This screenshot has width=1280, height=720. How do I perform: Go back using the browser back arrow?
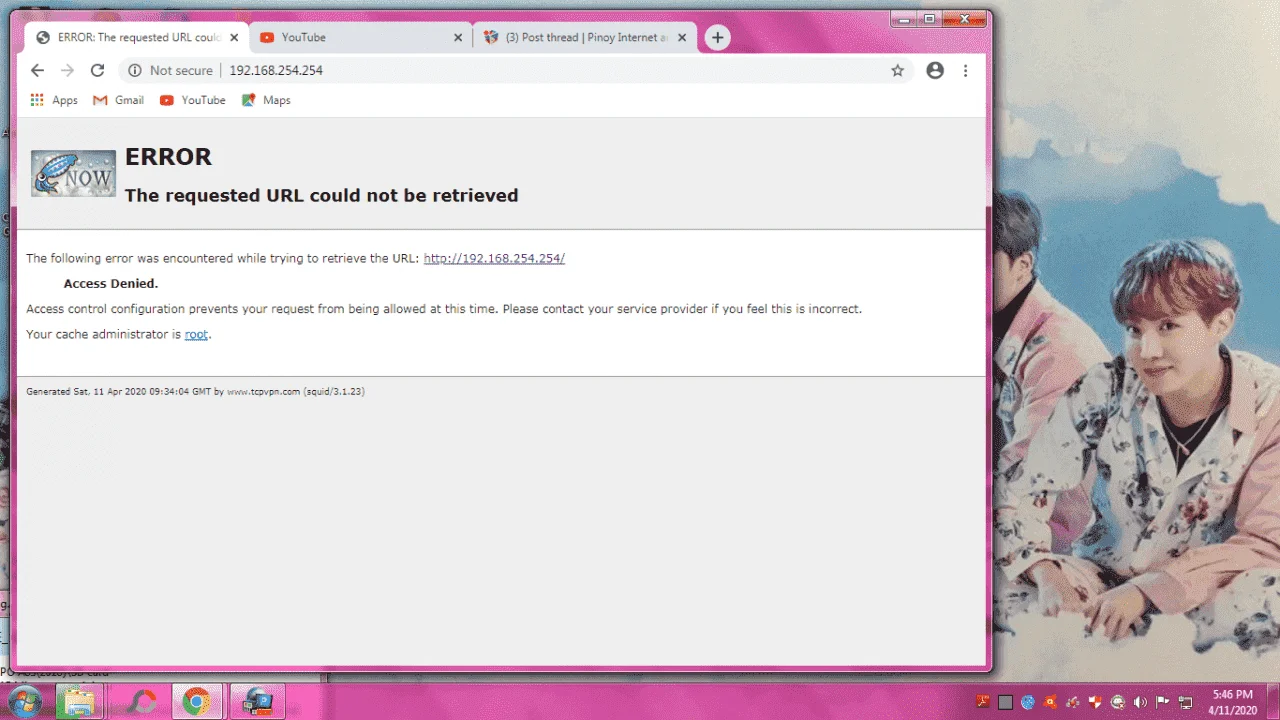(x=37, y=70)
